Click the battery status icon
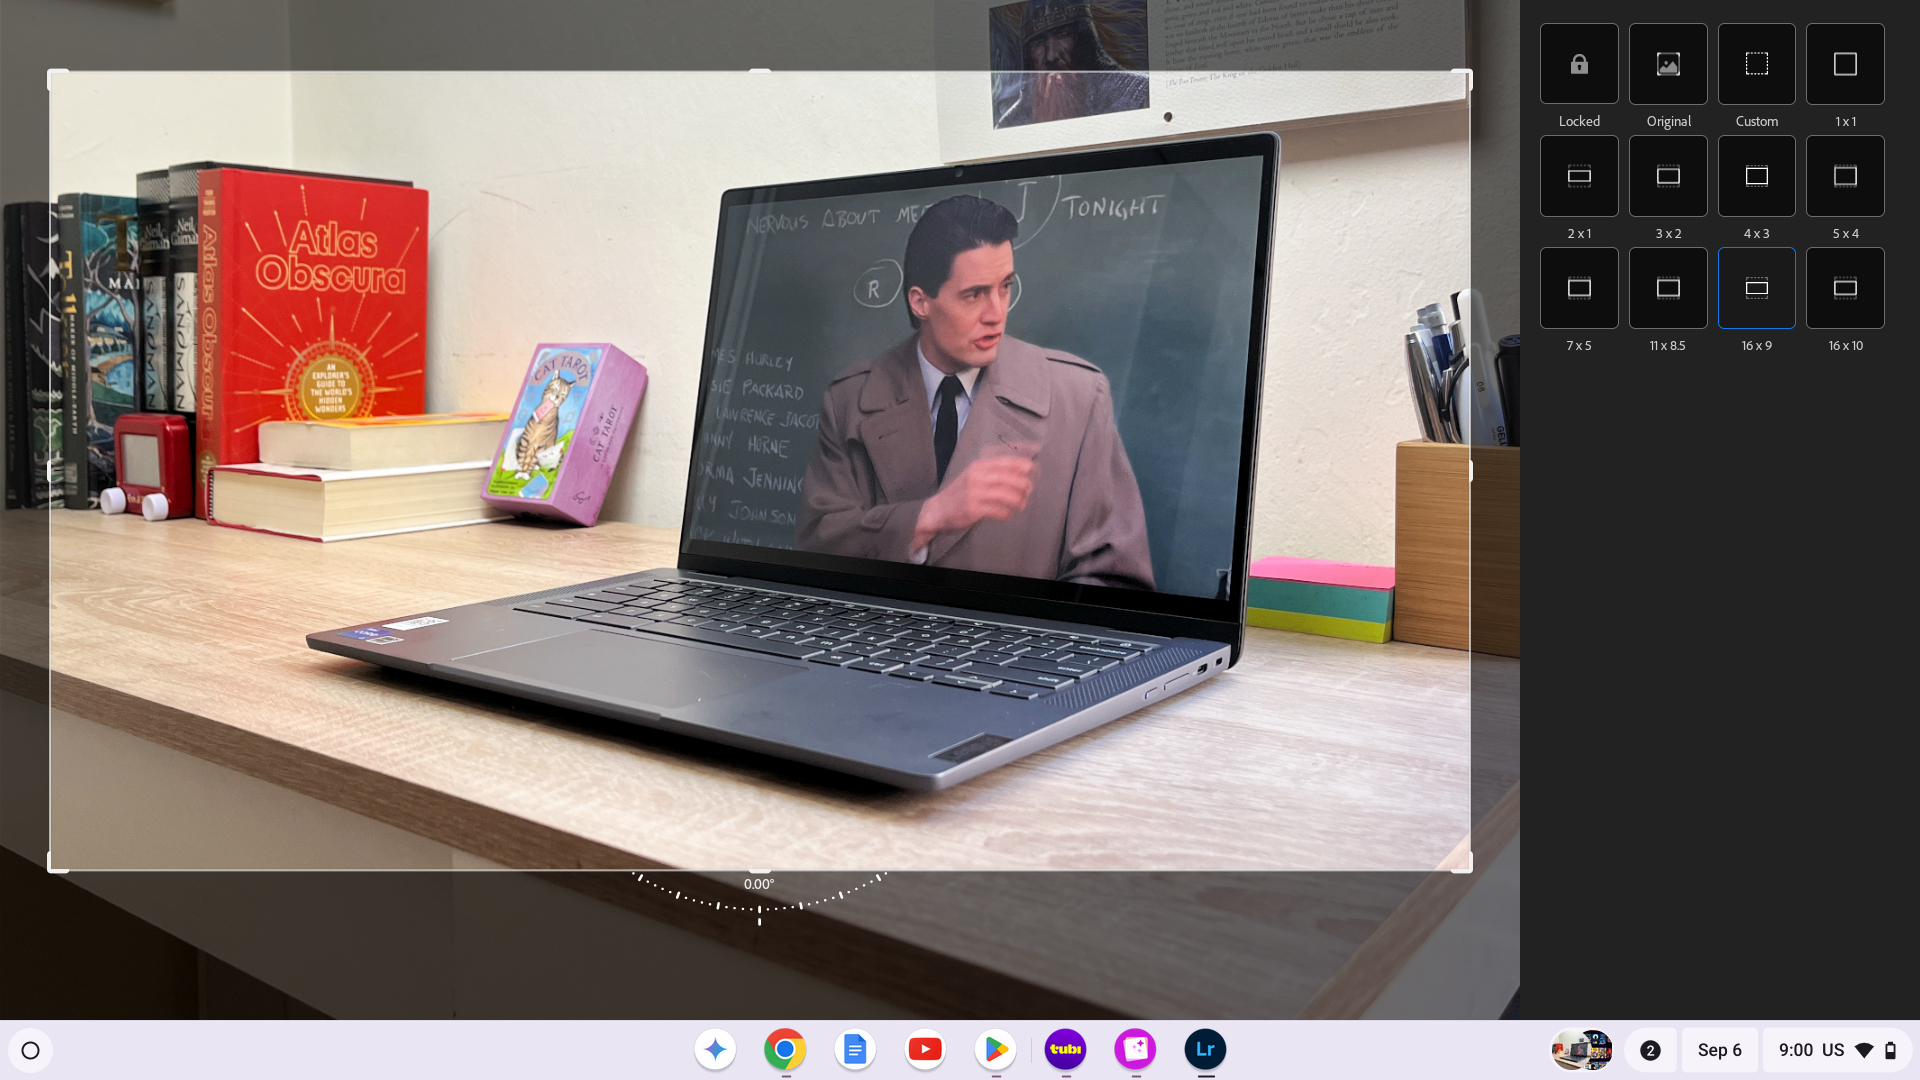The width and height of the screenshot is (1920, 1080). [x=1890, y=1050]
